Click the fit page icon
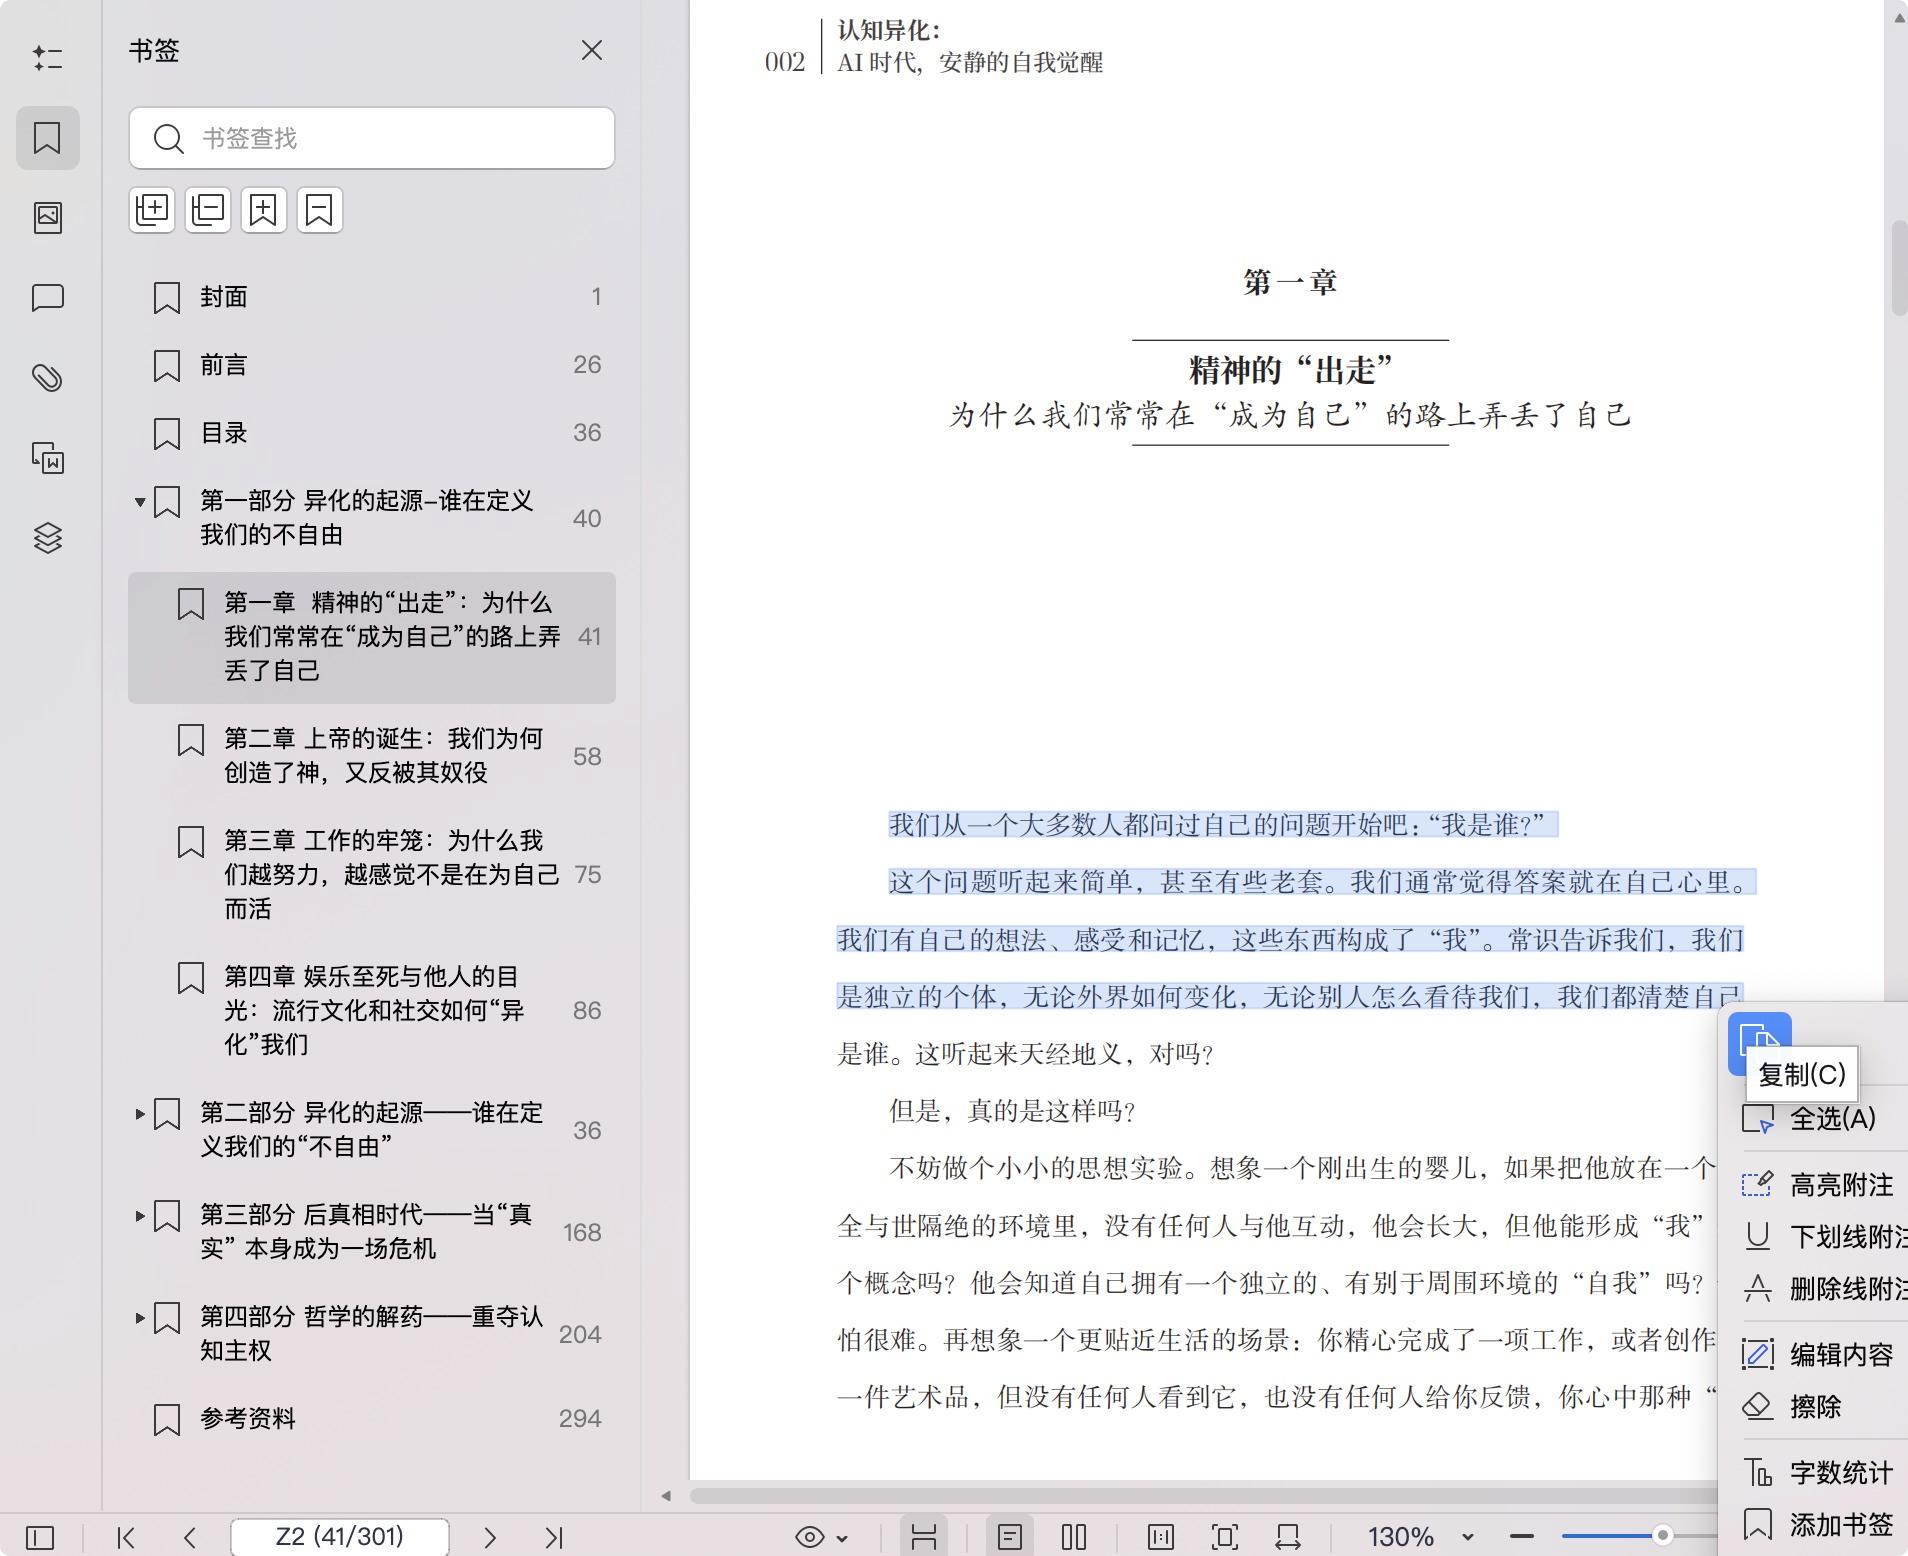 1225,1537
